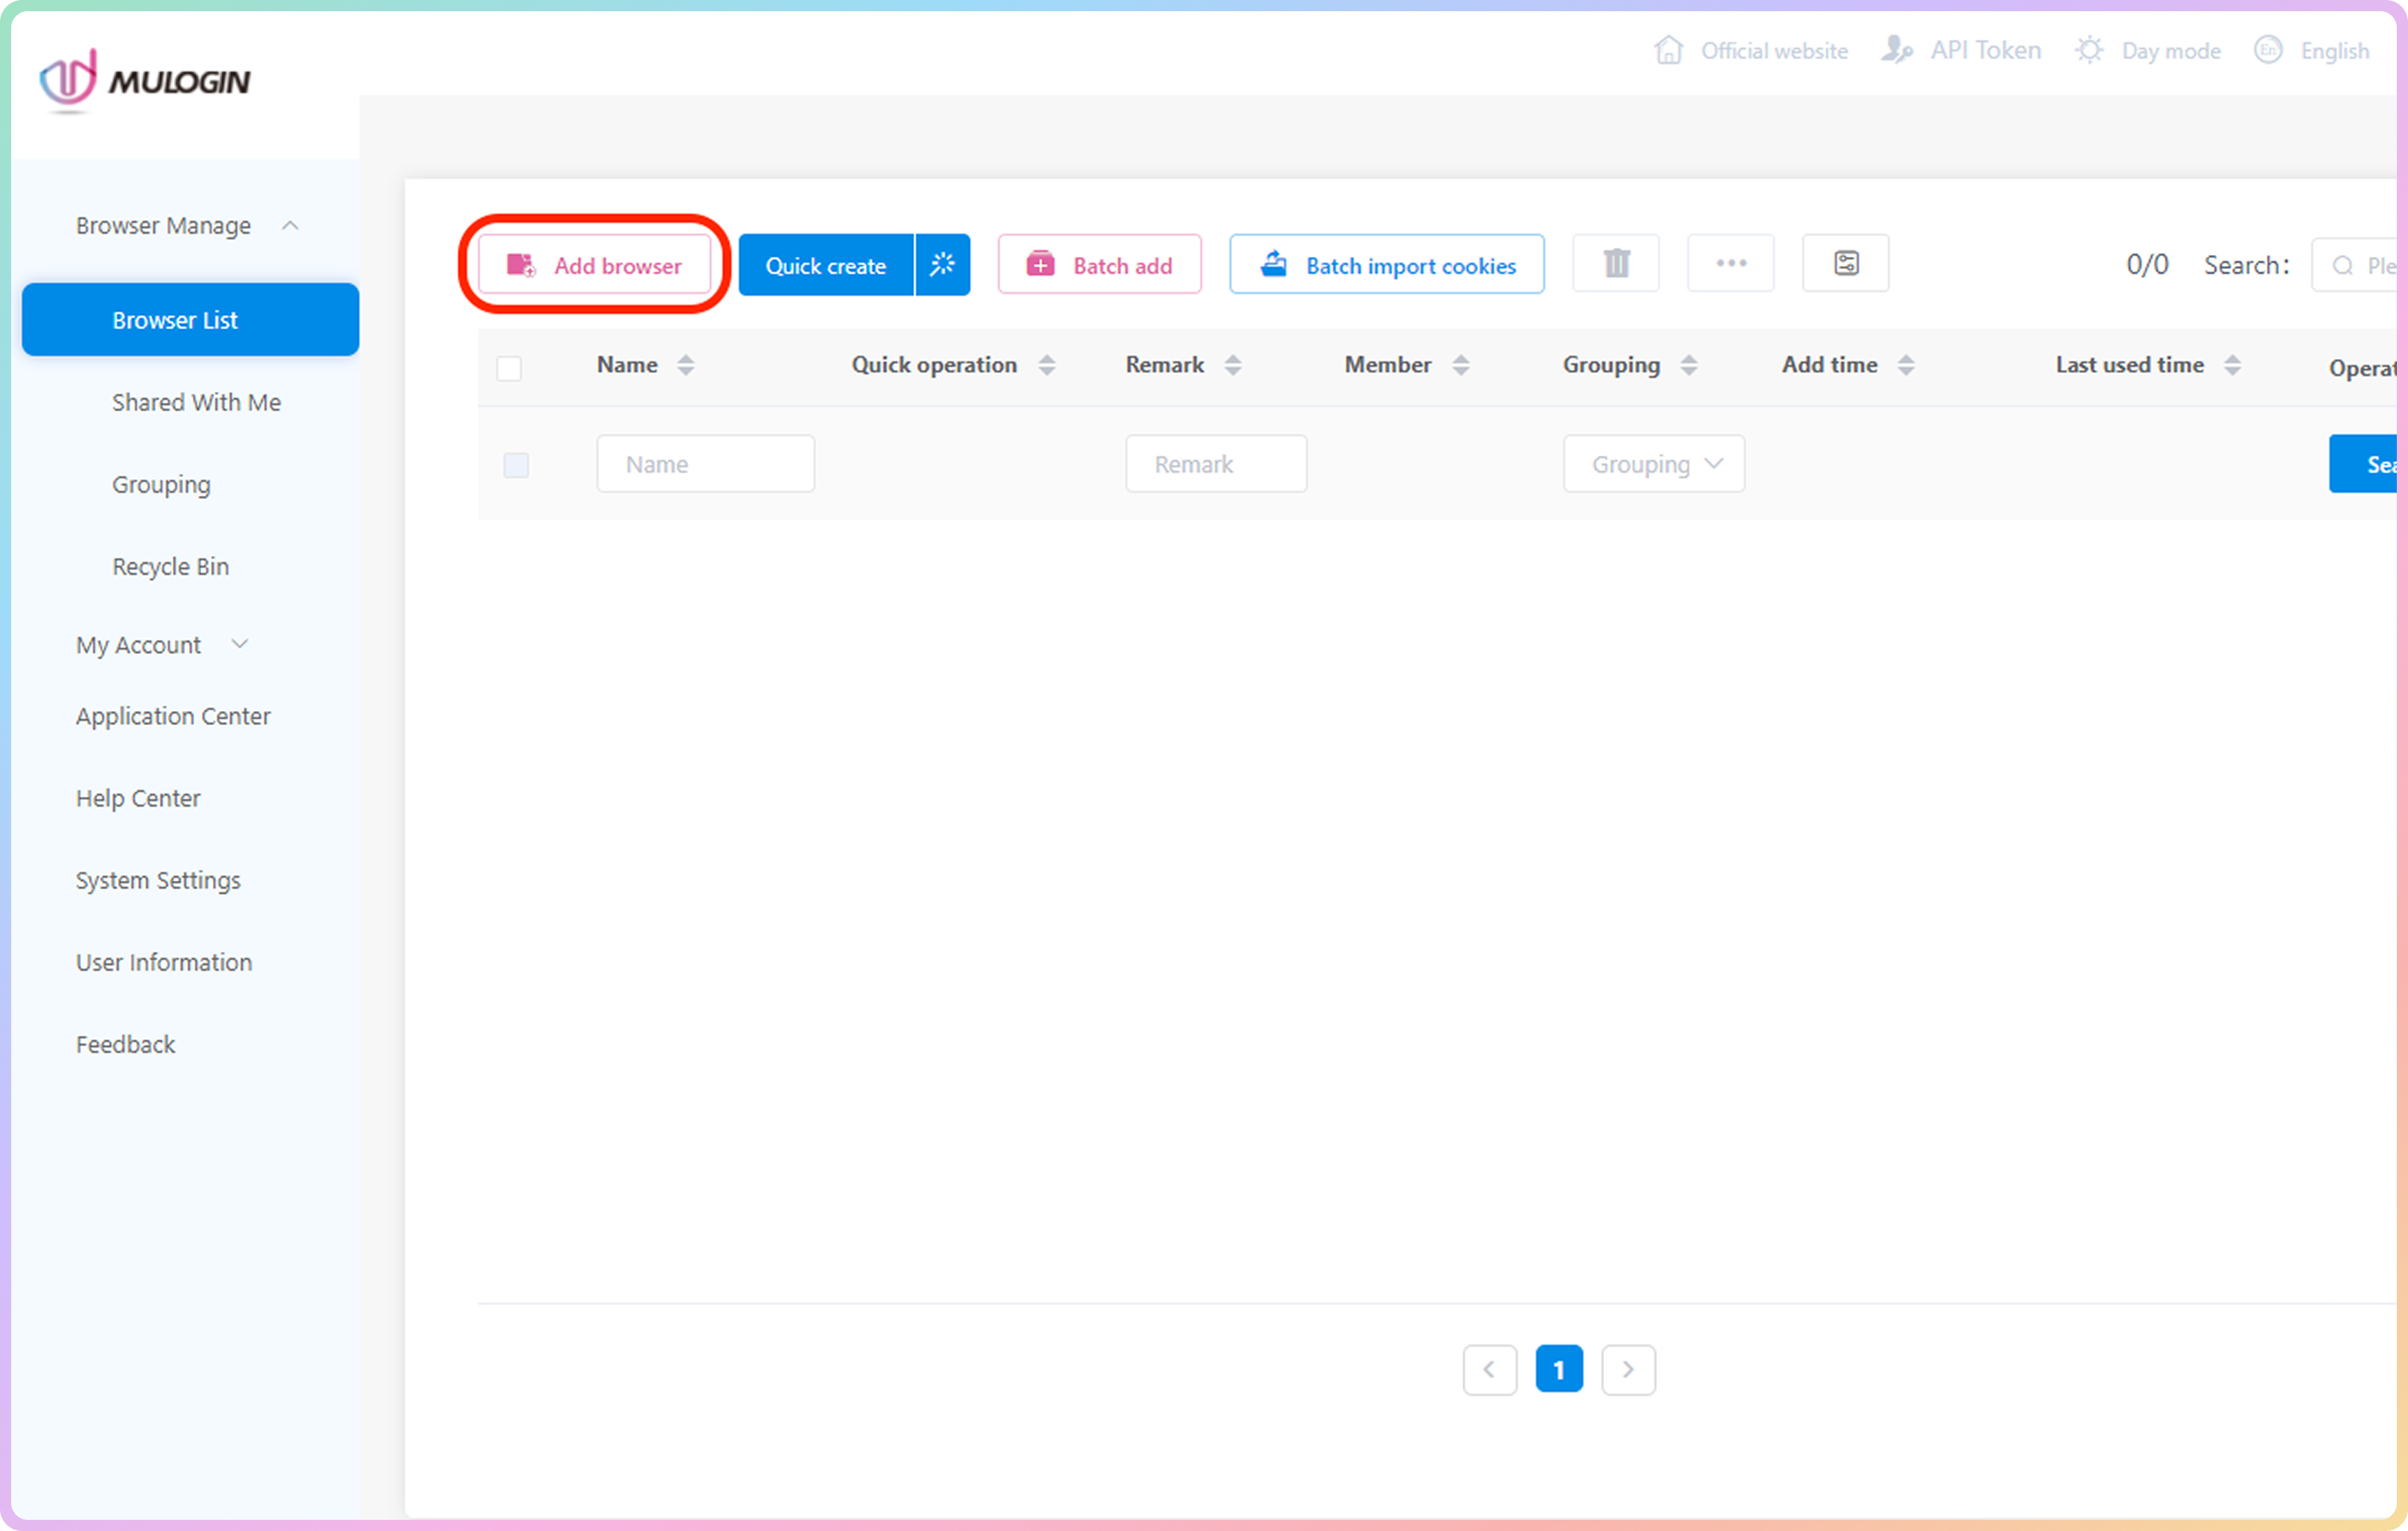Click the Official website home icon

coord(1668,50)
